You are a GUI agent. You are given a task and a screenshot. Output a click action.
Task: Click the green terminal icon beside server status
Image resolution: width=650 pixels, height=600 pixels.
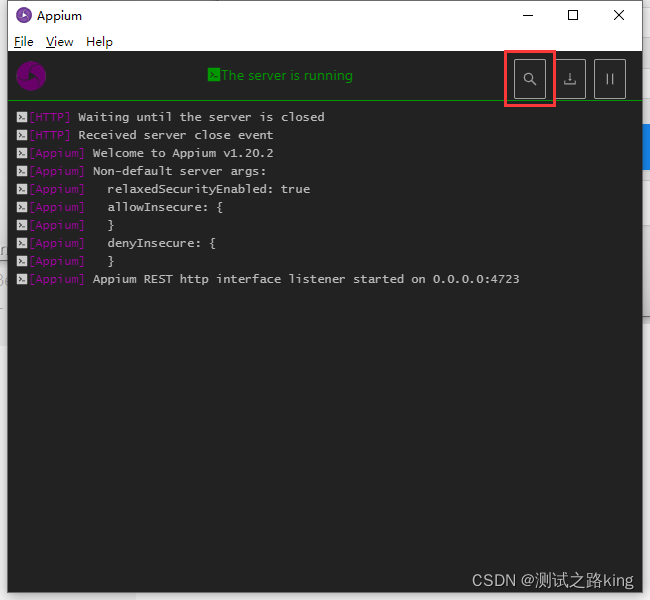tap(213, 75)
